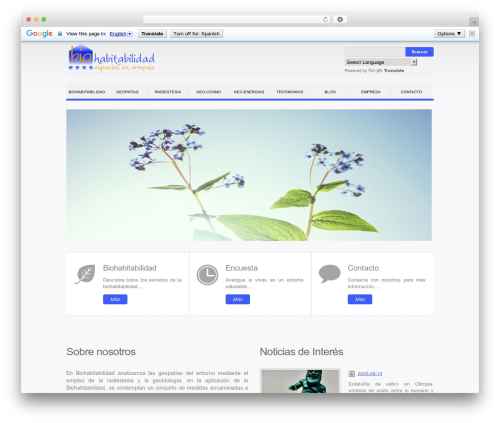
Task: Click the clock icon for Encuesta
Action: (207, 275)
